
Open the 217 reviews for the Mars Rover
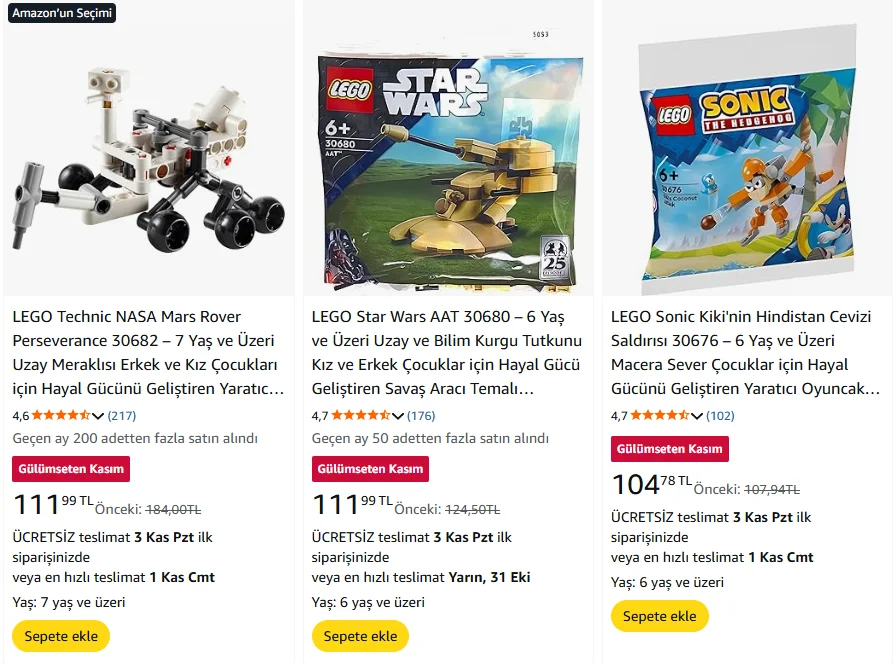pos(122,416)
